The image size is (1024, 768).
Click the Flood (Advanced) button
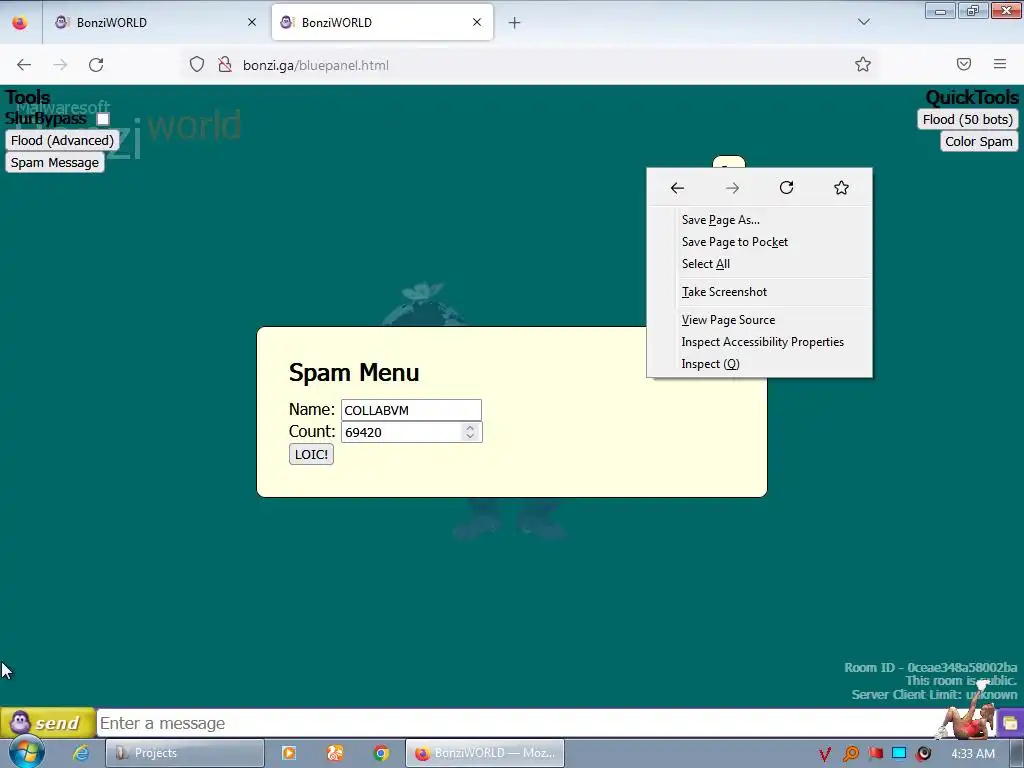pyautogui.click(x=62, y=140)
